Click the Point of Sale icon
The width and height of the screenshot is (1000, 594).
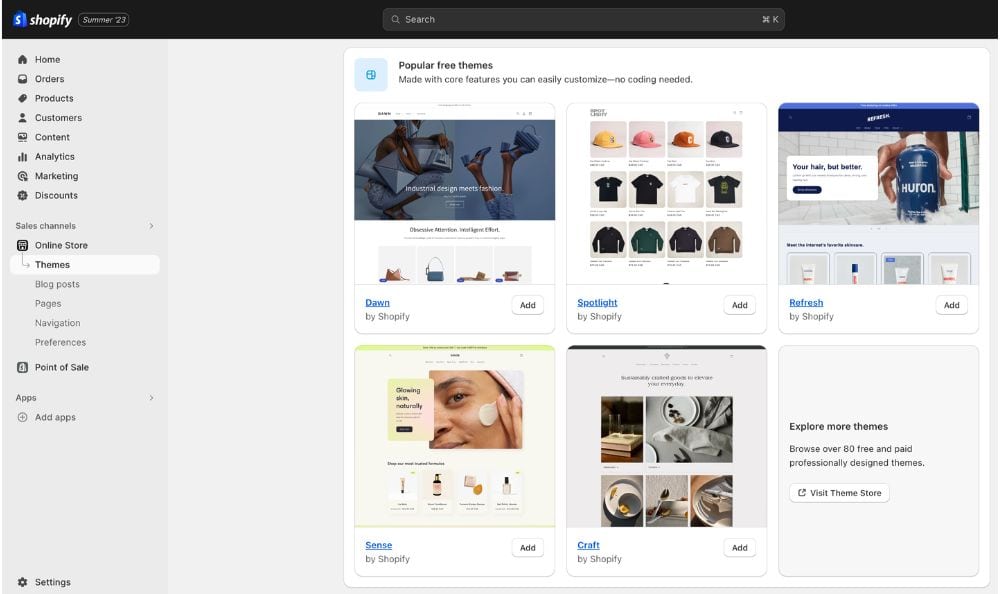[22, 367]
